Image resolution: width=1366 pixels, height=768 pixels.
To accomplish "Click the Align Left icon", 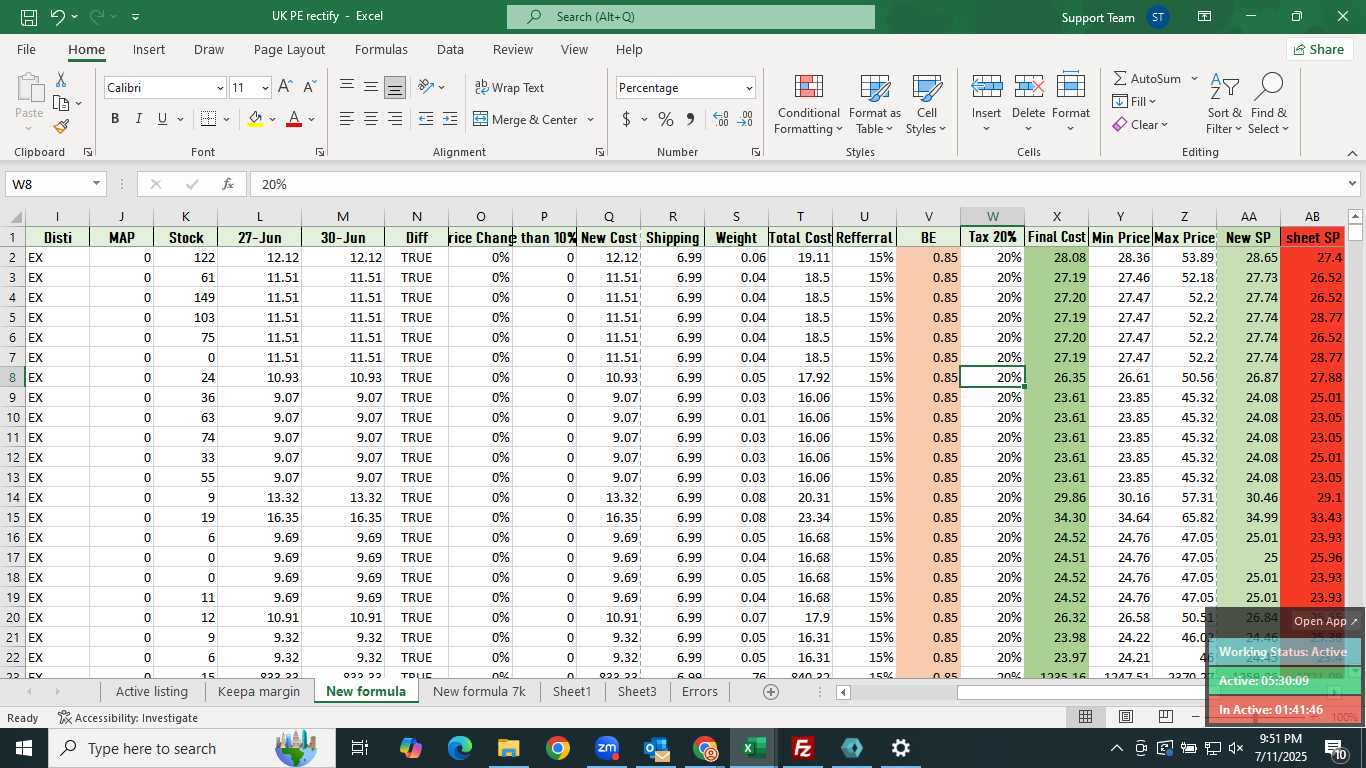I will (x=347, y=119).
